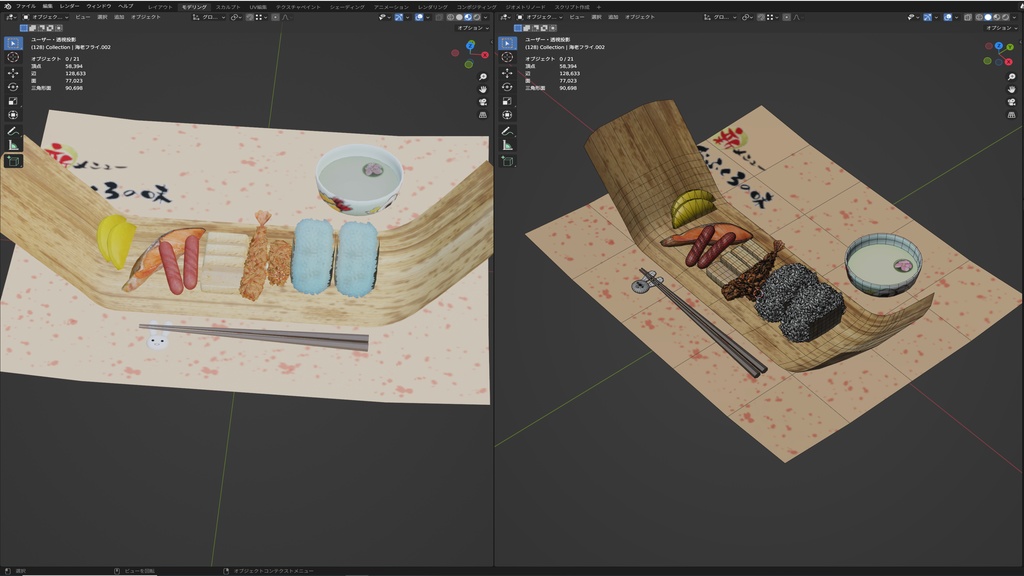The width and height of the screenshot is (1024, 576).
Task: Open object mode dropdown in right viewport
Action: tap(539, 17)
